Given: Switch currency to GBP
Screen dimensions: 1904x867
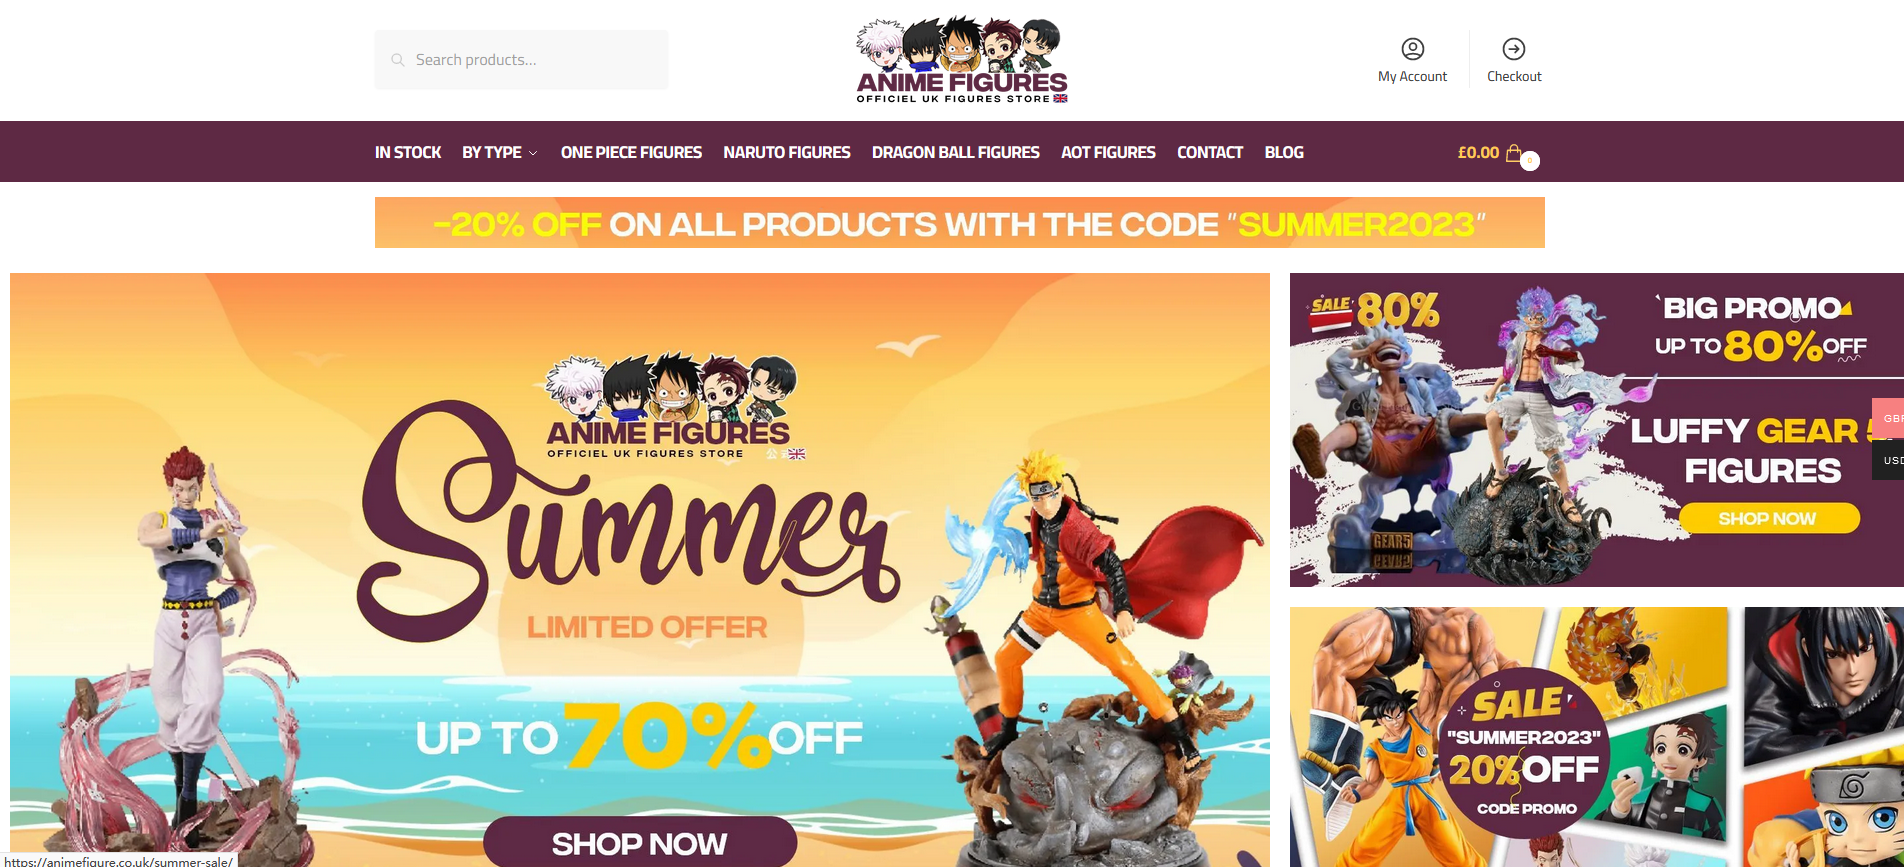Looking at the screenshot, I should pos(1889,418).
